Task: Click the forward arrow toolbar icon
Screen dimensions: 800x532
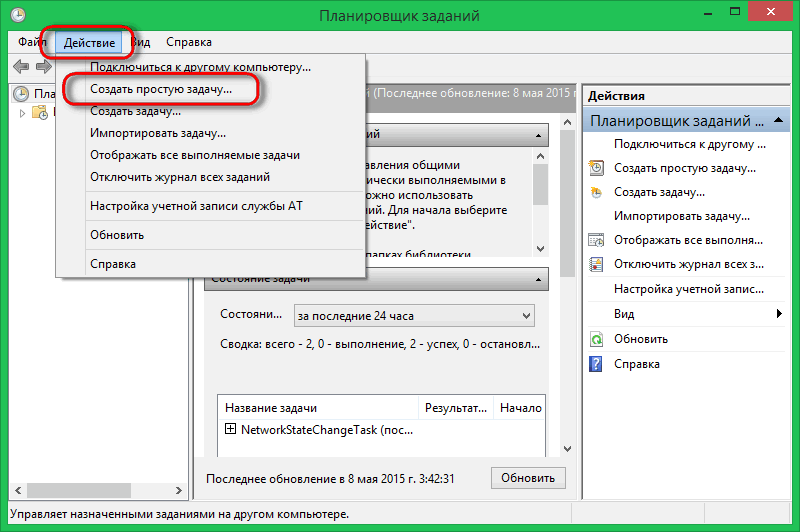Action: [44, 66]
